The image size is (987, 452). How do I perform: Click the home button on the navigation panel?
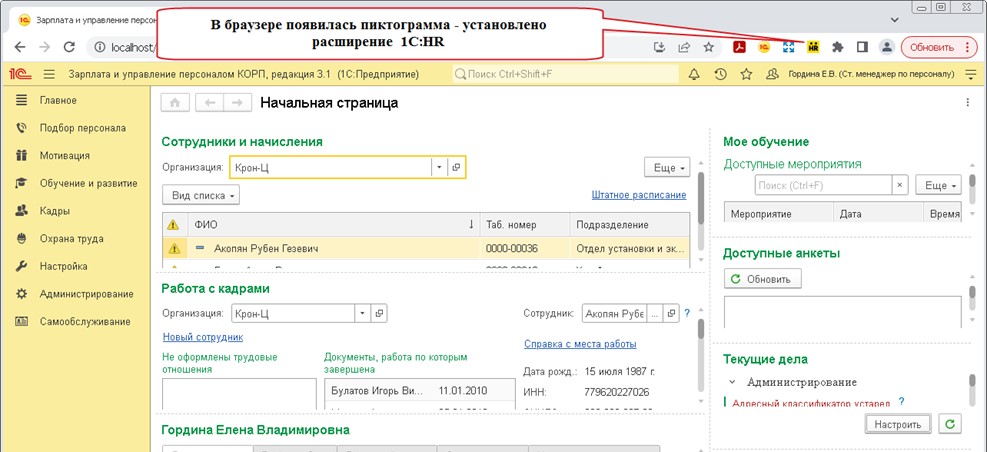point(176,103)
